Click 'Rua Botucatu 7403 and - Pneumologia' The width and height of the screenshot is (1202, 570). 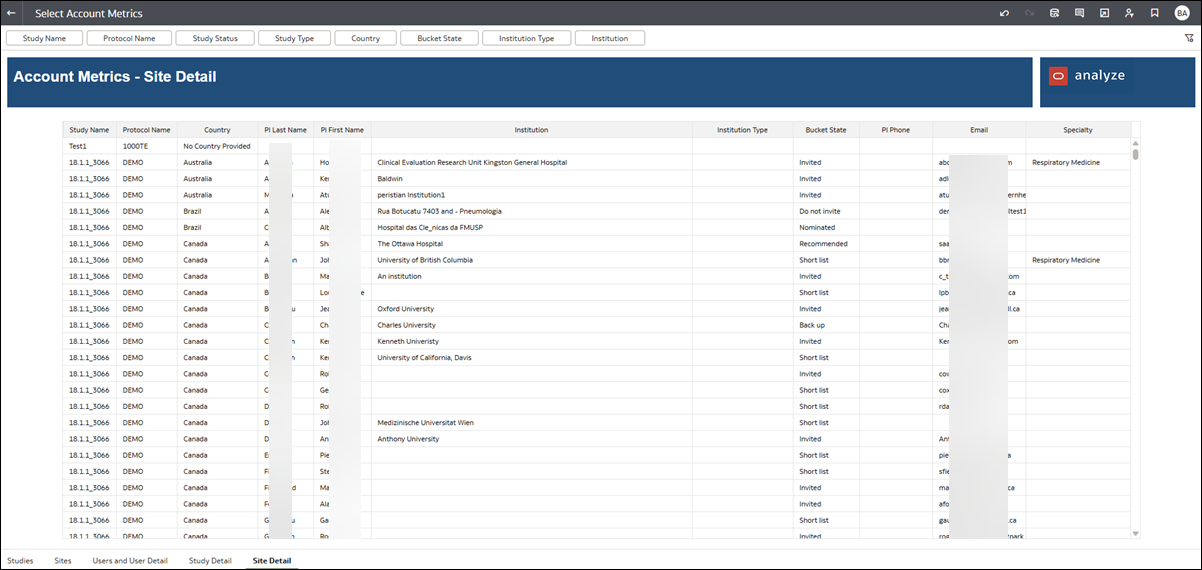439,211
